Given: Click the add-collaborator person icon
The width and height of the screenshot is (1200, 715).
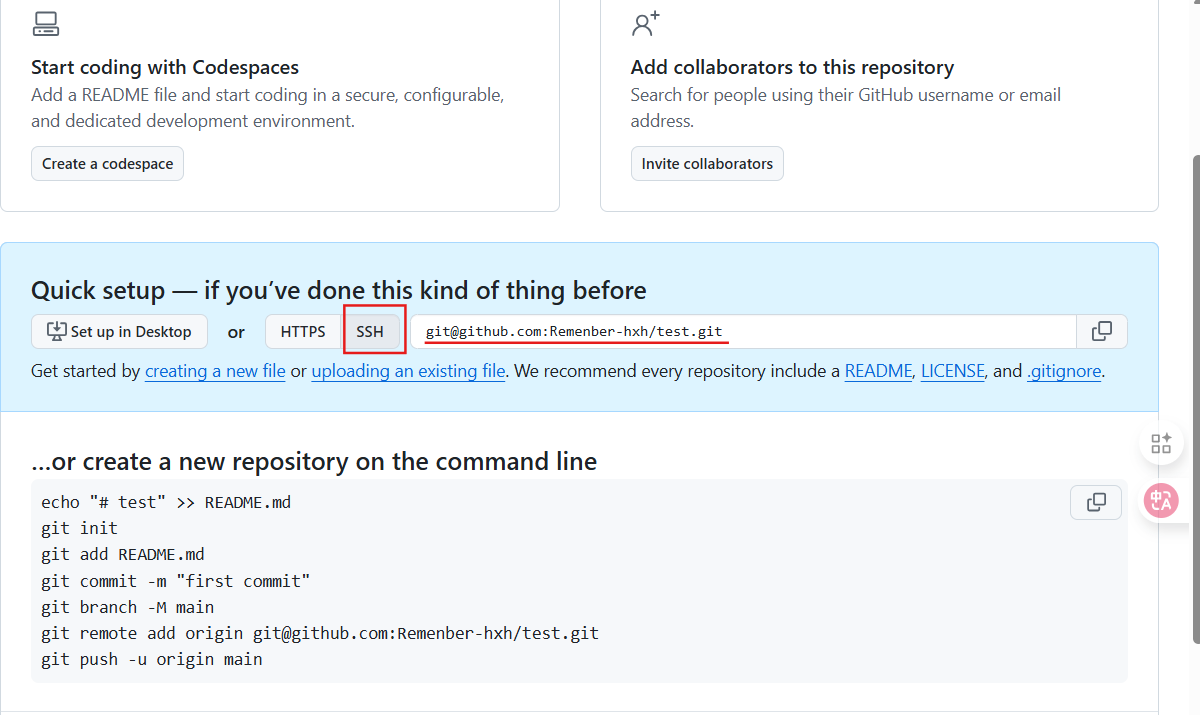Looking at the screenshot, I should coord(645,22).
